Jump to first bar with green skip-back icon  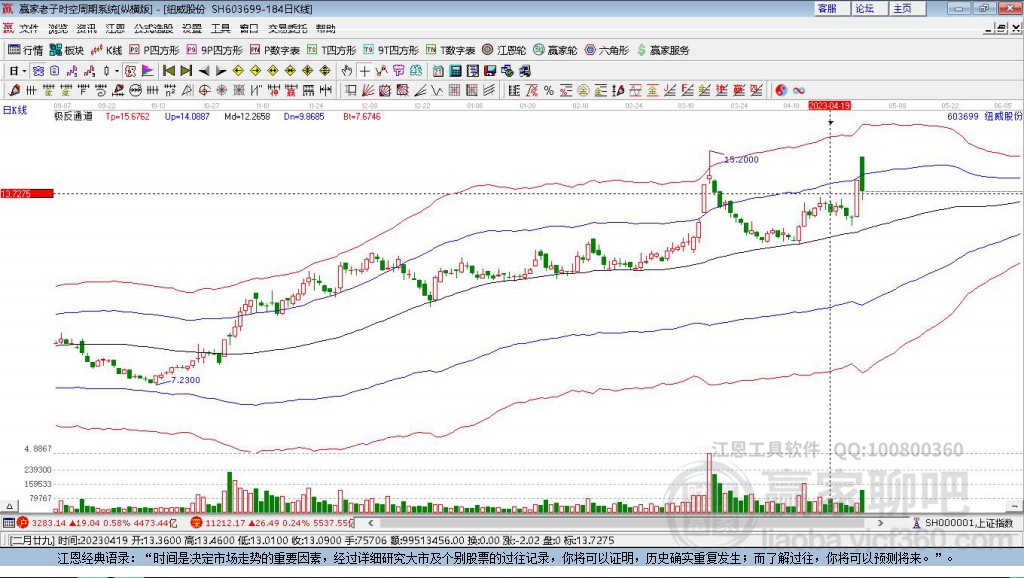pyautogui.click(x=169, y=71)
